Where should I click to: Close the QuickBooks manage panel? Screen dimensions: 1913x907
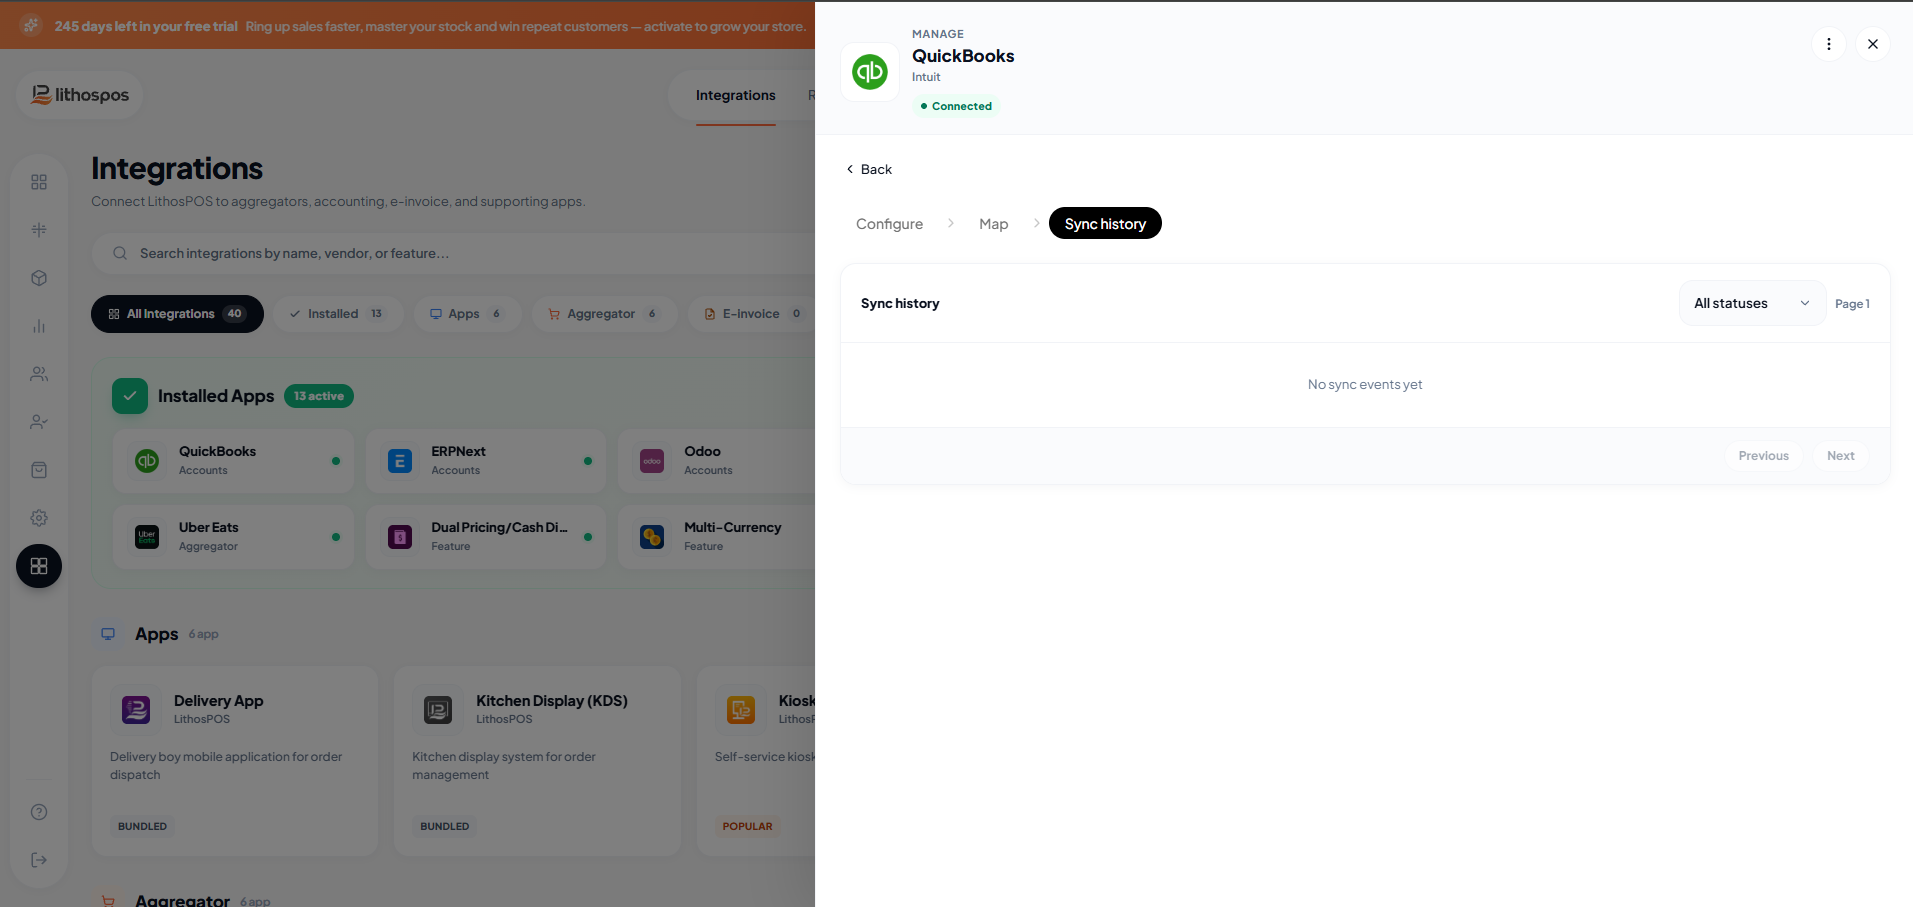tap(1873, 44)
